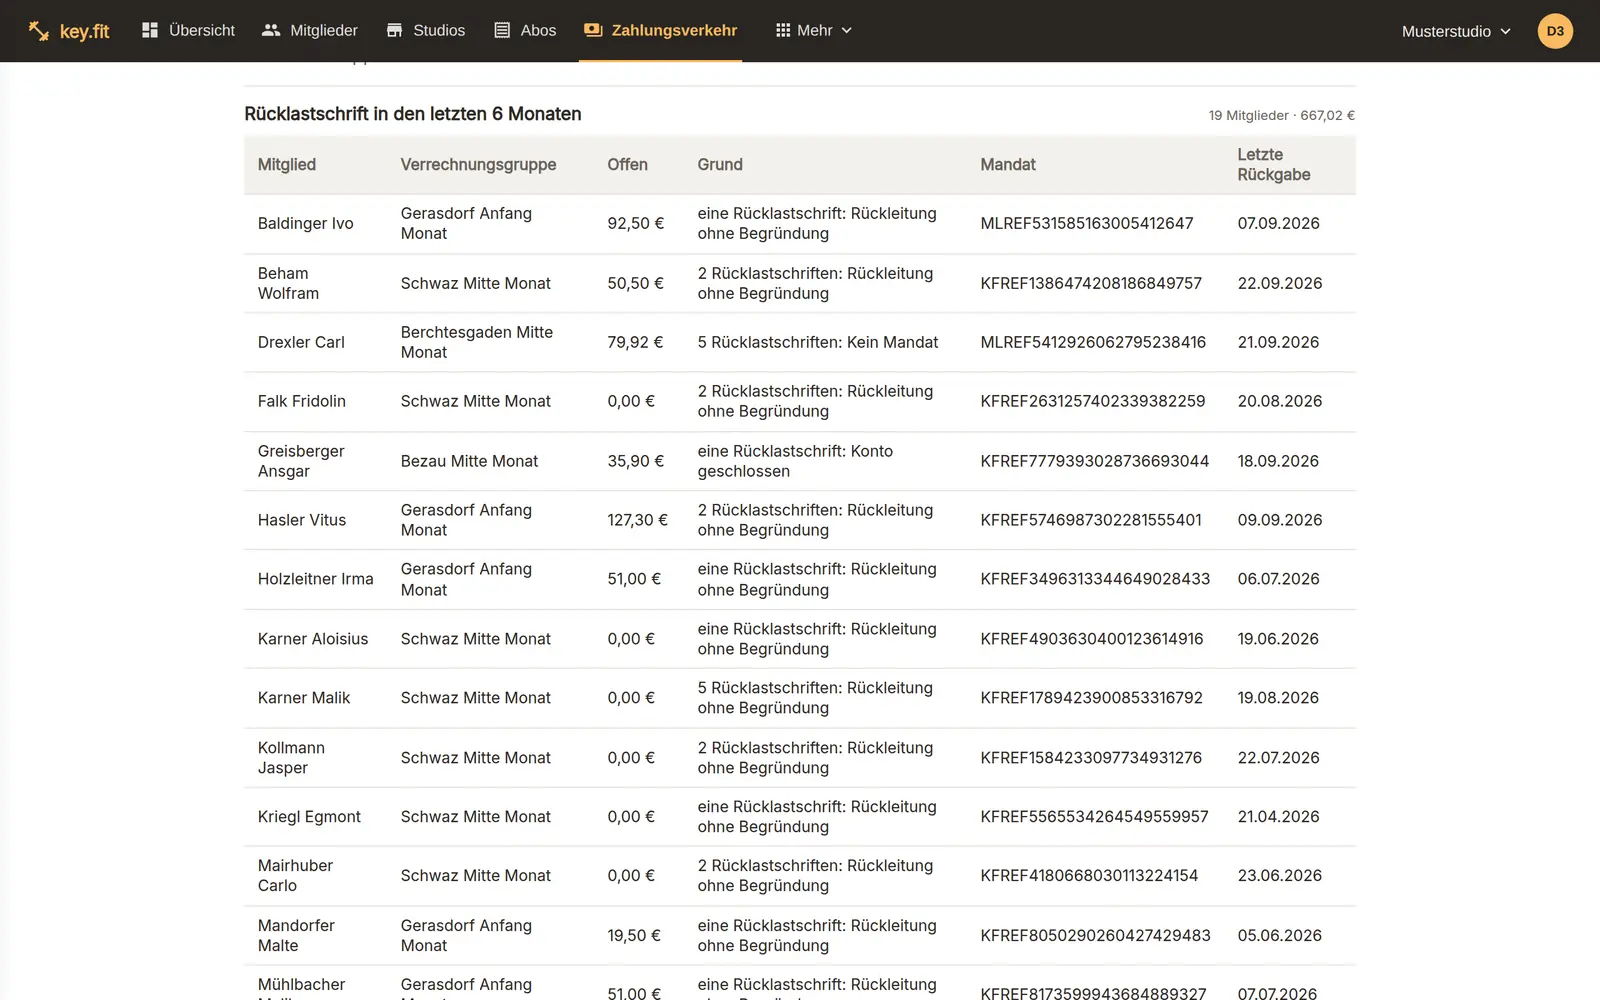The width and height of the screenshot is (1600, 1000).
Task: Expand the Mehr menu chevron
Action: pyautogui.click(x=847, y=31)
